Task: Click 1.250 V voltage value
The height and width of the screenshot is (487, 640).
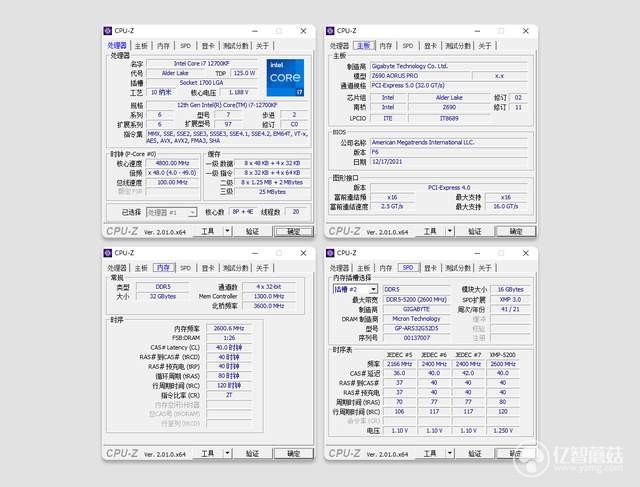Action: coord(502,431)
